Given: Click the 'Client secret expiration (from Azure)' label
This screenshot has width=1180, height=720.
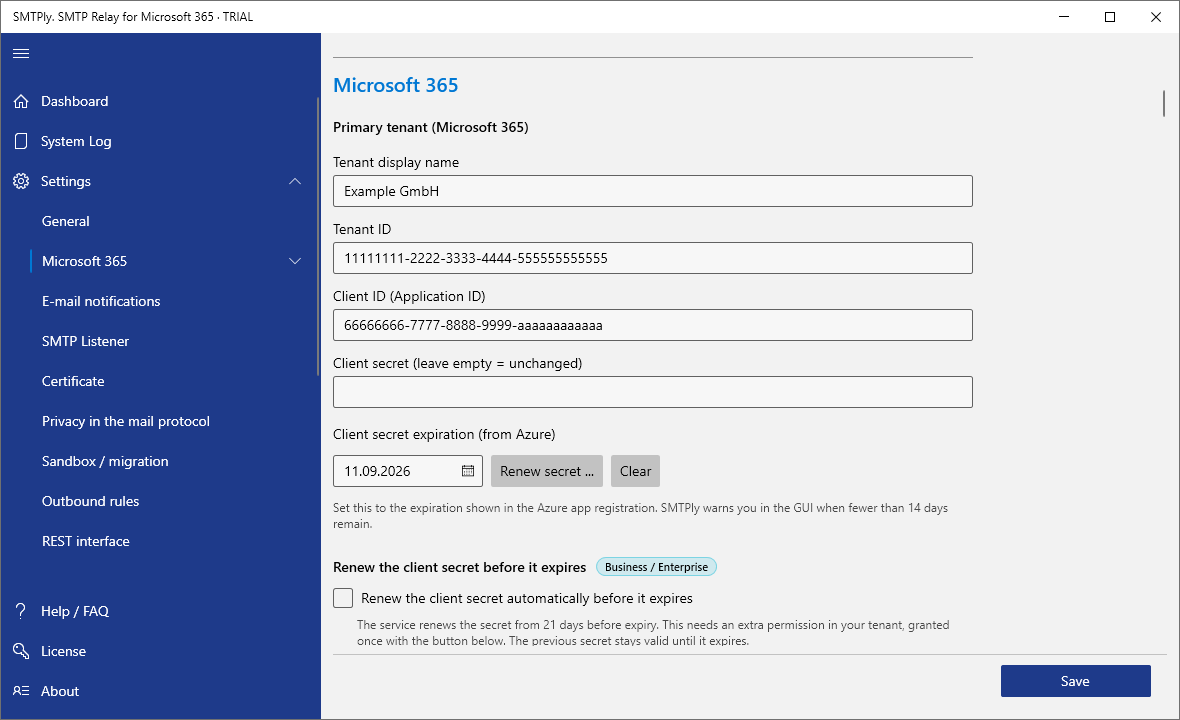Looking at the screenshot, I should [444, 434].
